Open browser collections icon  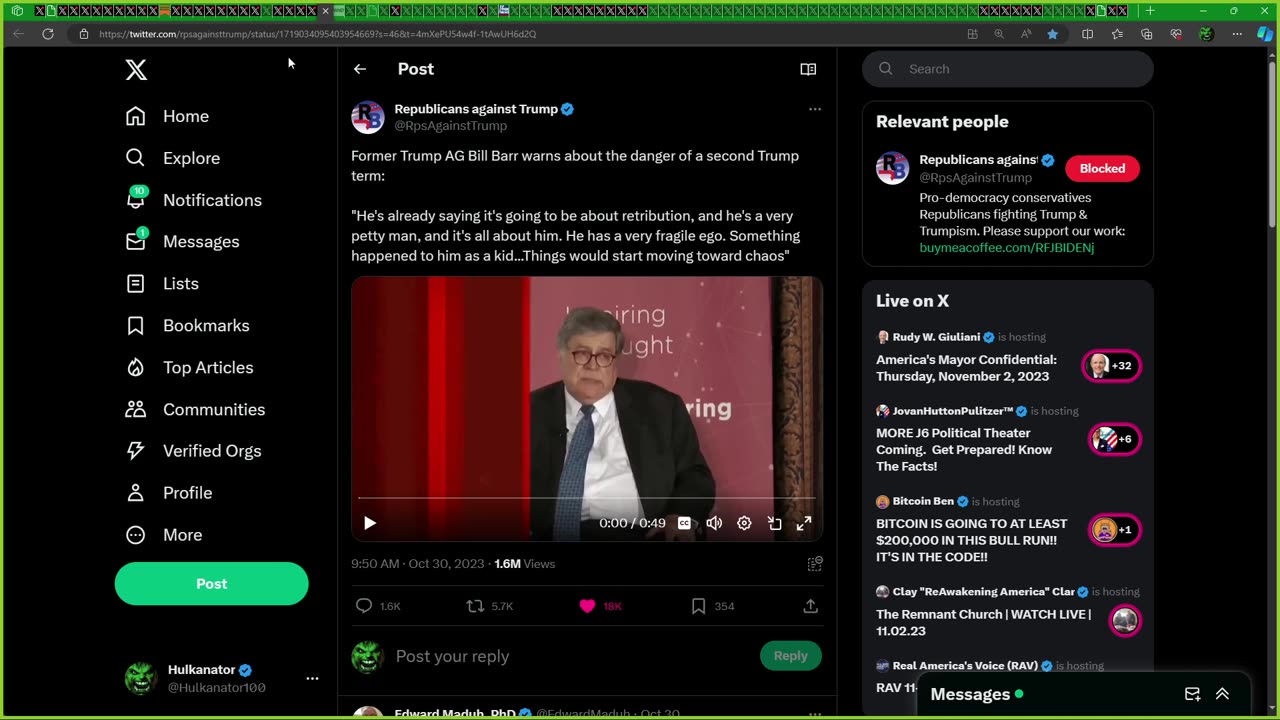pyautogui.click(x=1146, y=34)
